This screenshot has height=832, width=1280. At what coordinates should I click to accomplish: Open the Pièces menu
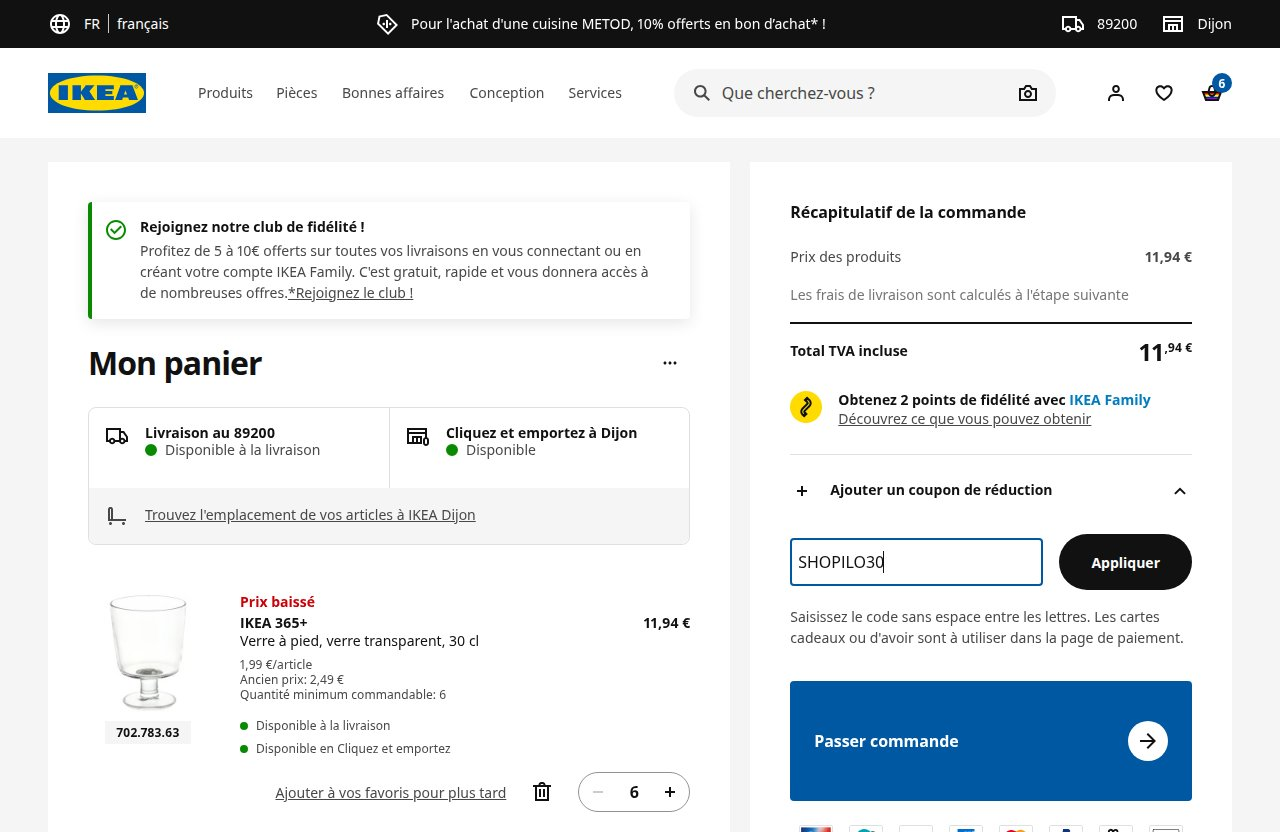coord(297,93)
